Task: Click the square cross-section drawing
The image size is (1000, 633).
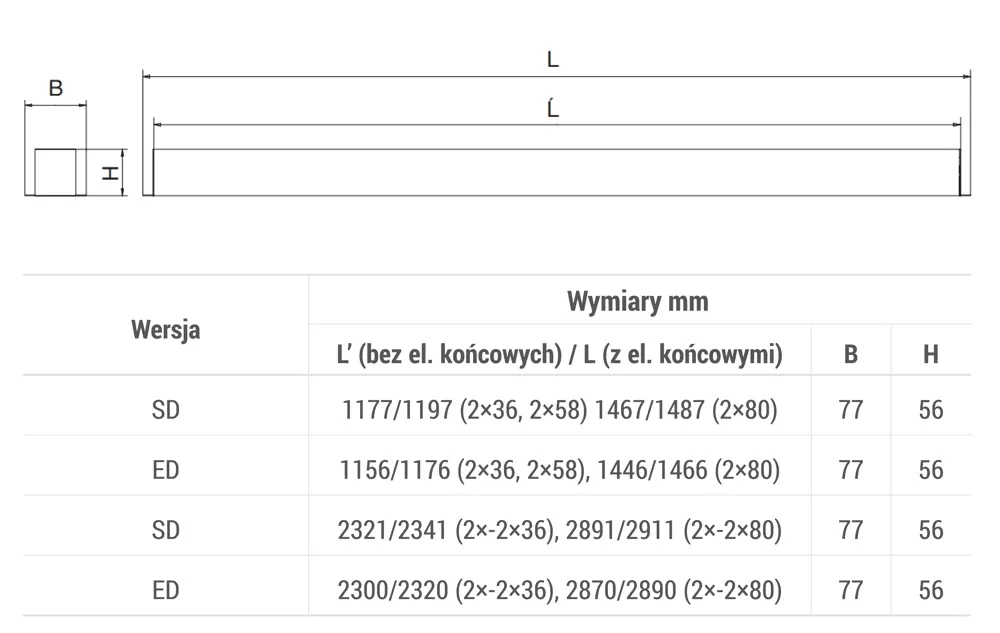Action: pos(55,172)
